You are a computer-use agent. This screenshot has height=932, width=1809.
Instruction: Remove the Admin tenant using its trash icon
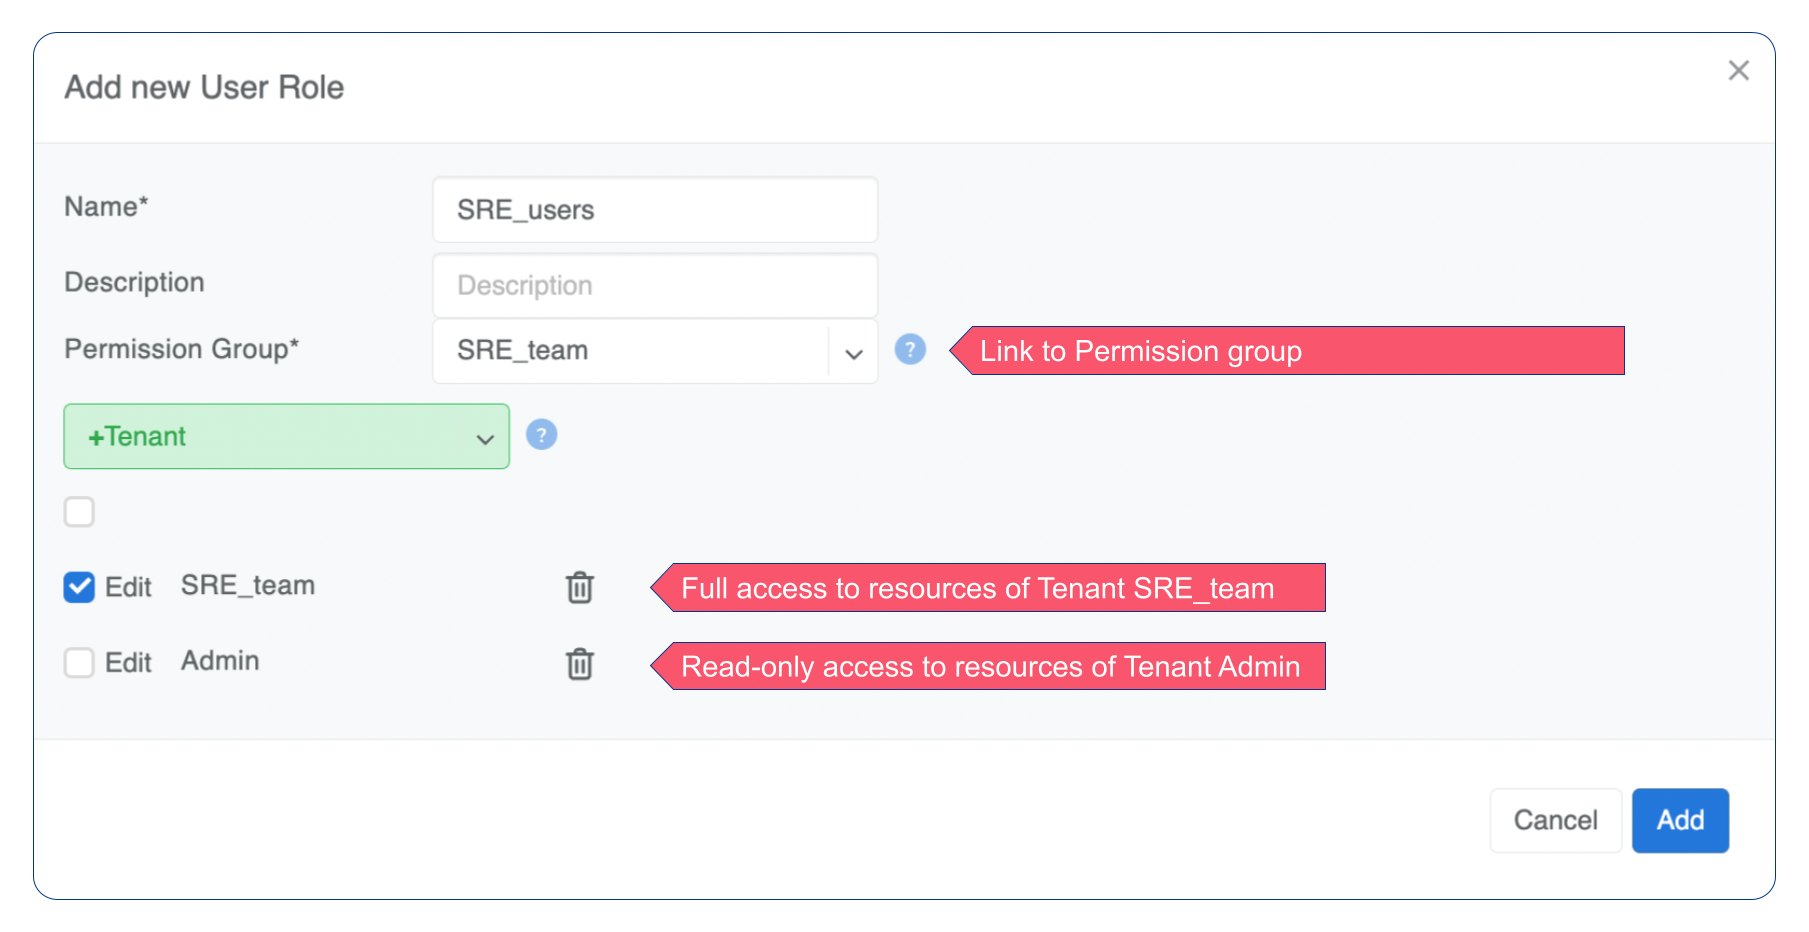coord(579,664)
